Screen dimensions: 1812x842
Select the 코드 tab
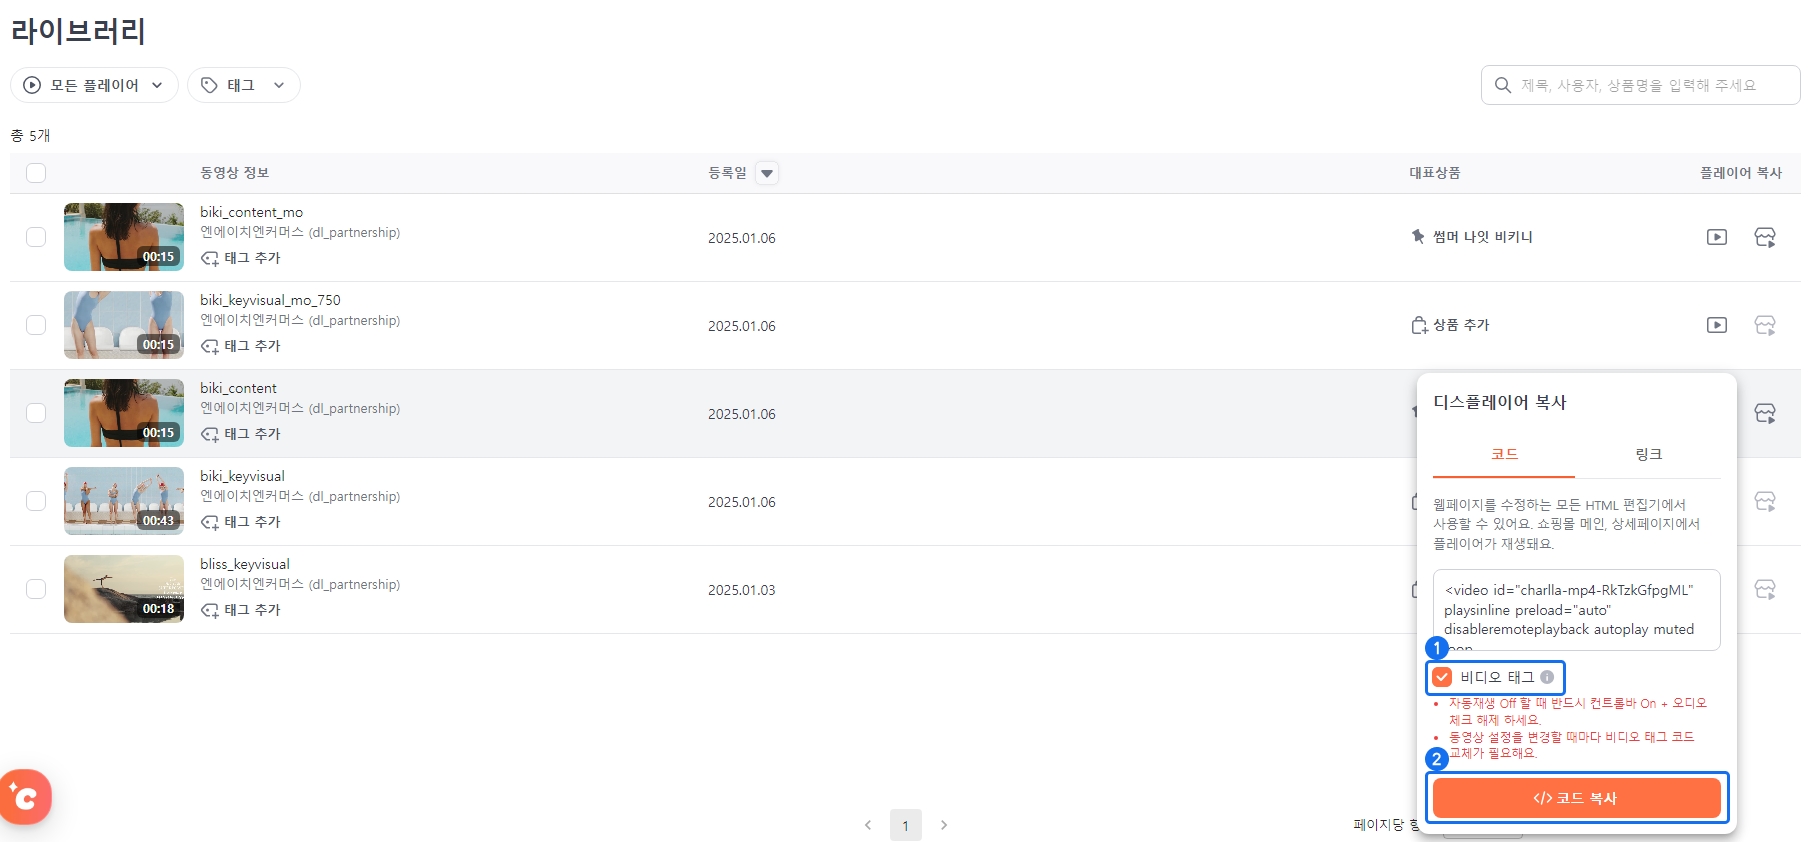pyautogui.click(x=1504, y=454)
